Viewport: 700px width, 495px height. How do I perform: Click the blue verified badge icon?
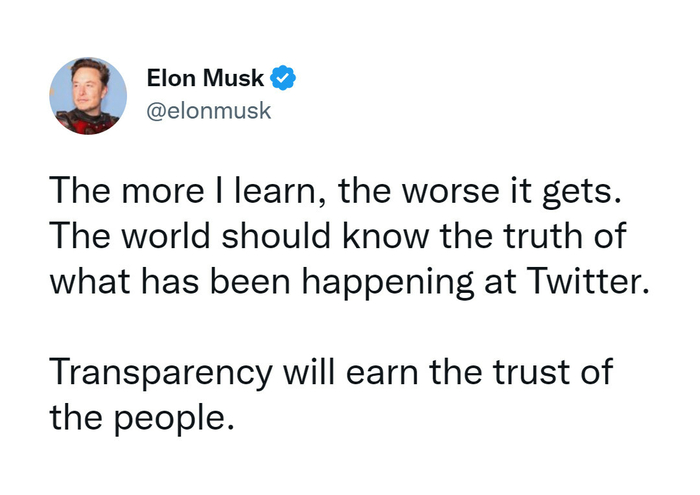tap(283, 76)
